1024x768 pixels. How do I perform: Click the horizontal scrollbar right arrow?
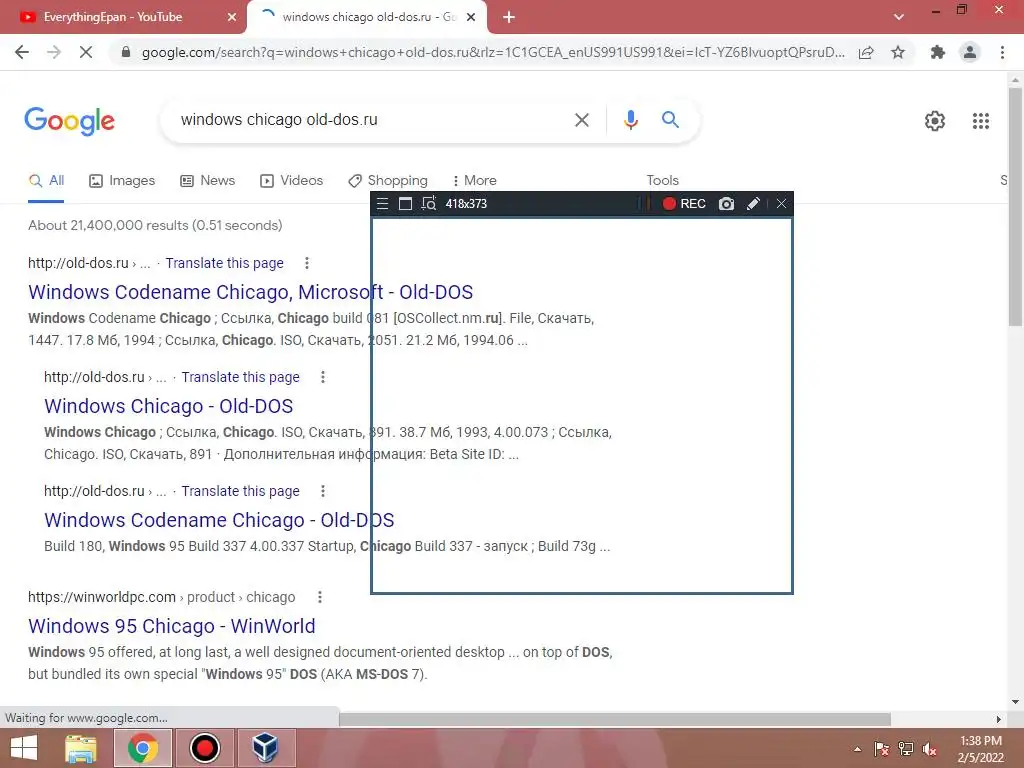998,719
